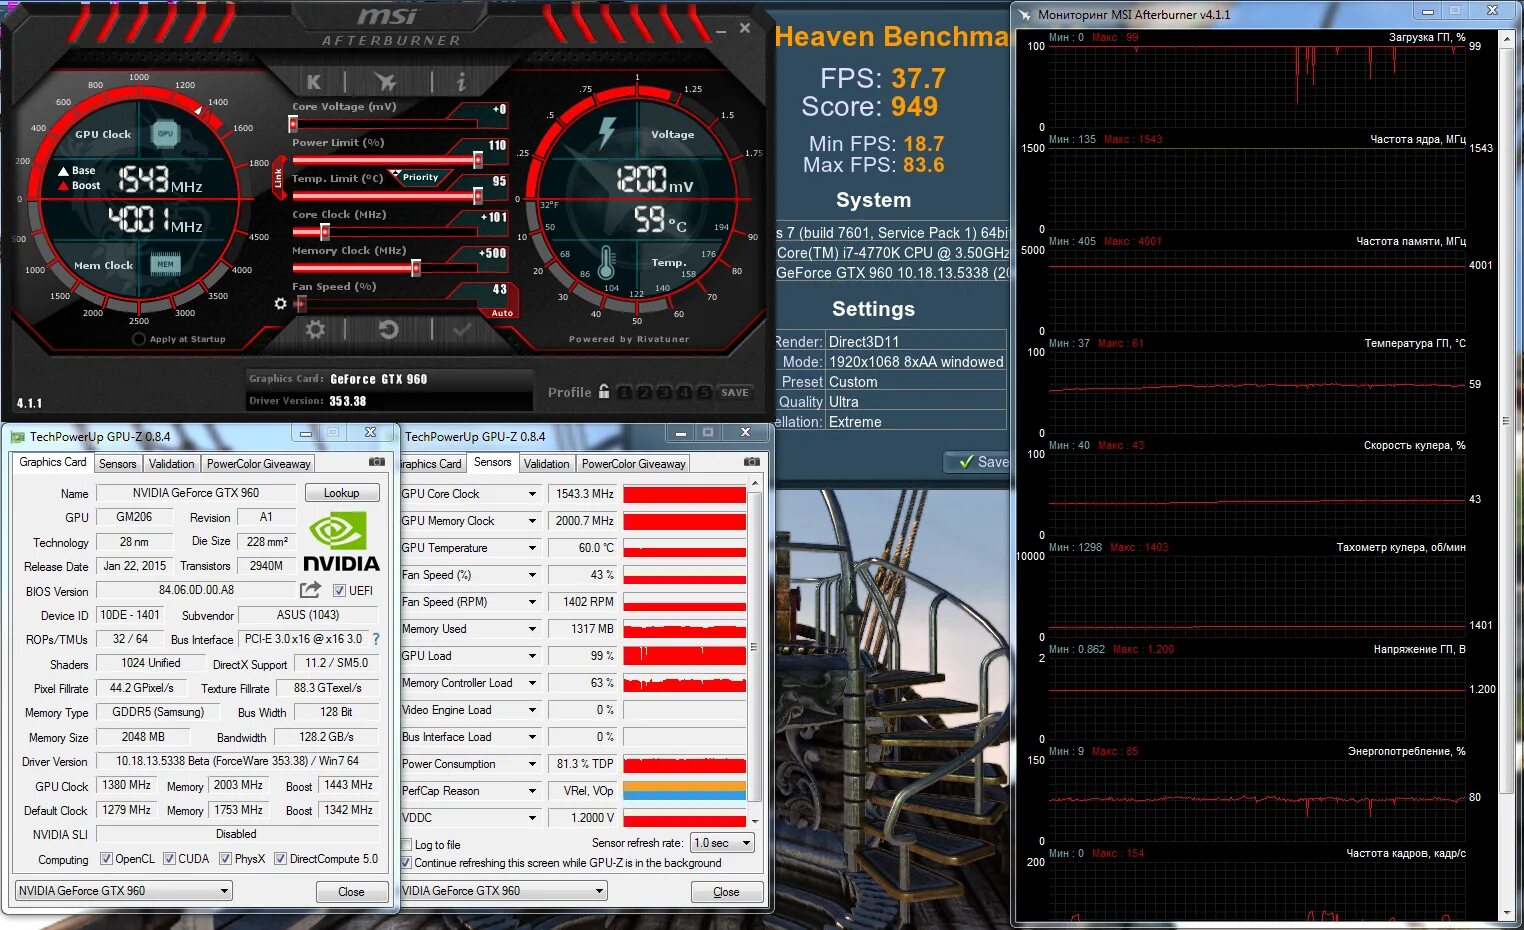Click the reset arrow icon in Afterburner
This screenshot has height=930, width=1524.
click(x=389, y=329)
